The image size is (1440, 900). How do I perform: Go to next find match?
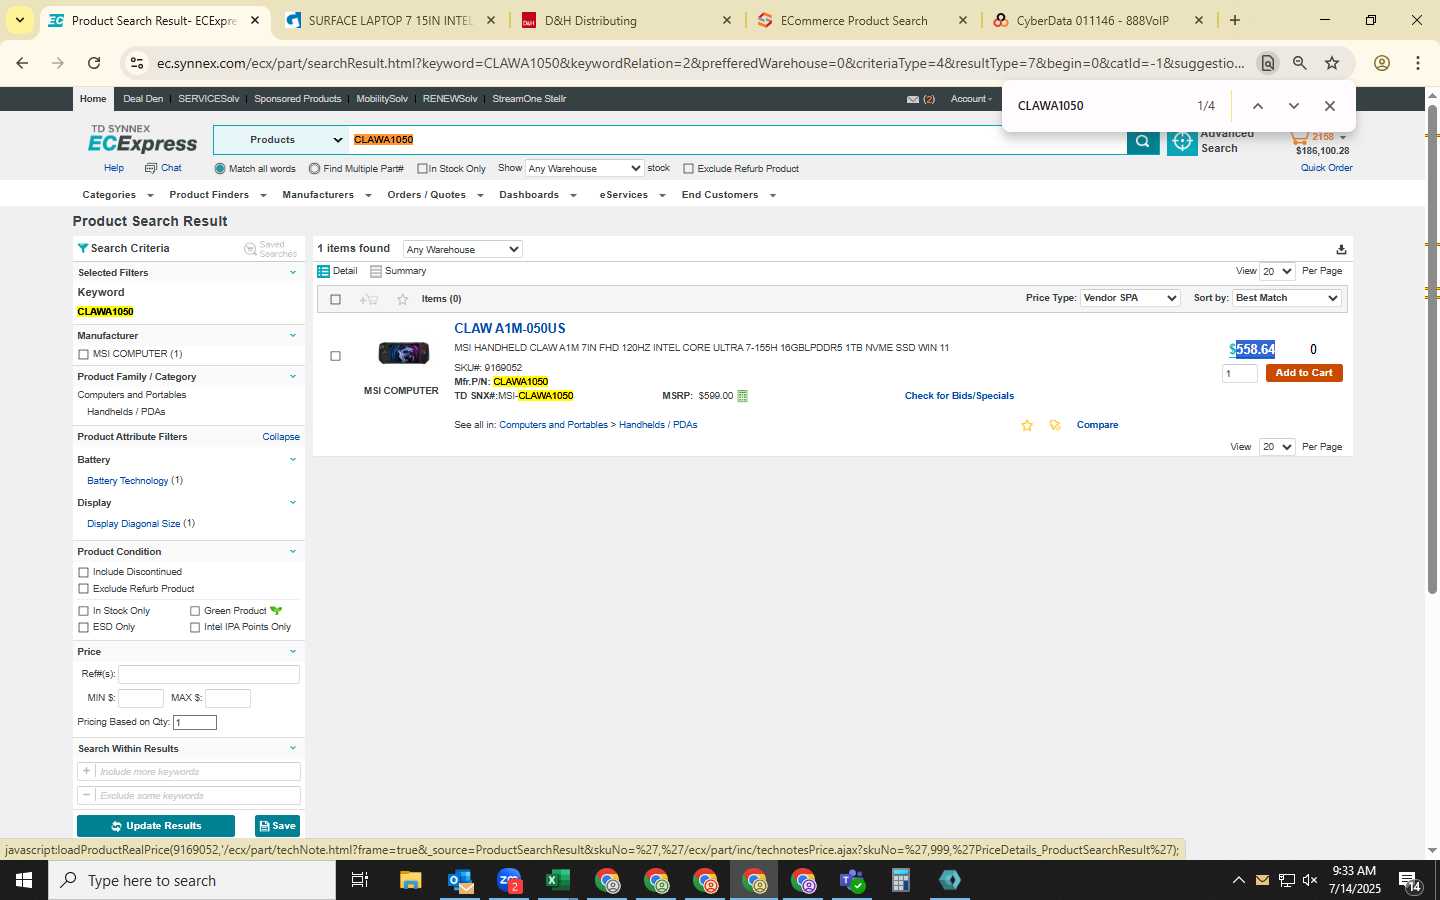click(x=1293, y=106)
